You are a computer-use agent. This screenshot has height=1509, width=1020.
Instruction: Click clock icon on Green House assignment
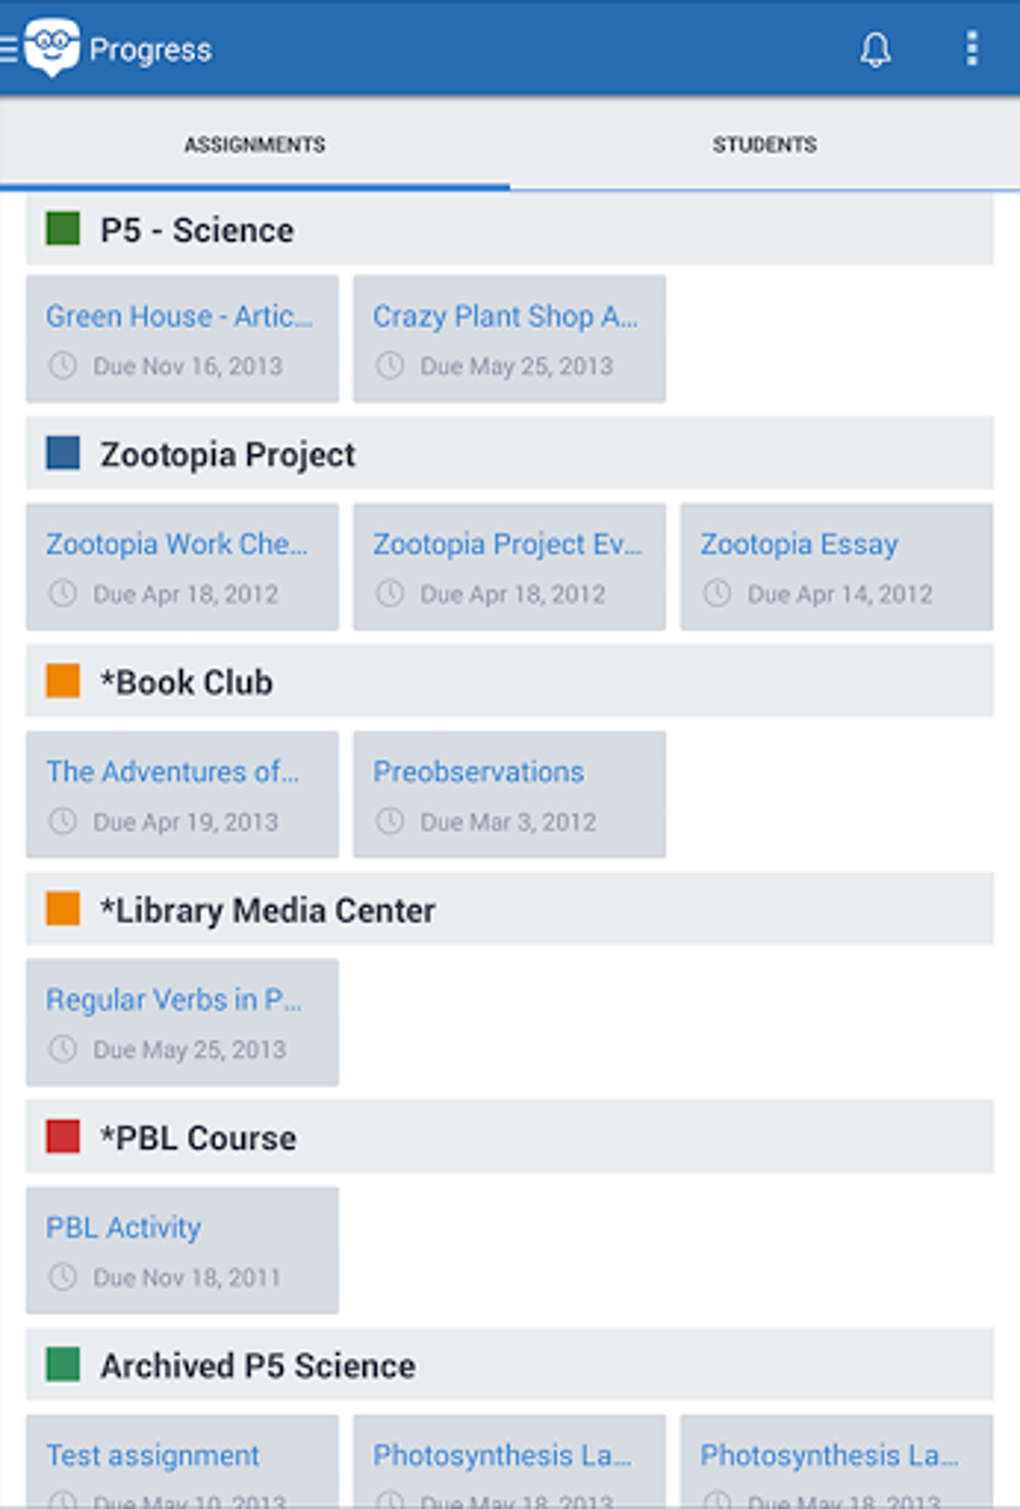(63, 366)
